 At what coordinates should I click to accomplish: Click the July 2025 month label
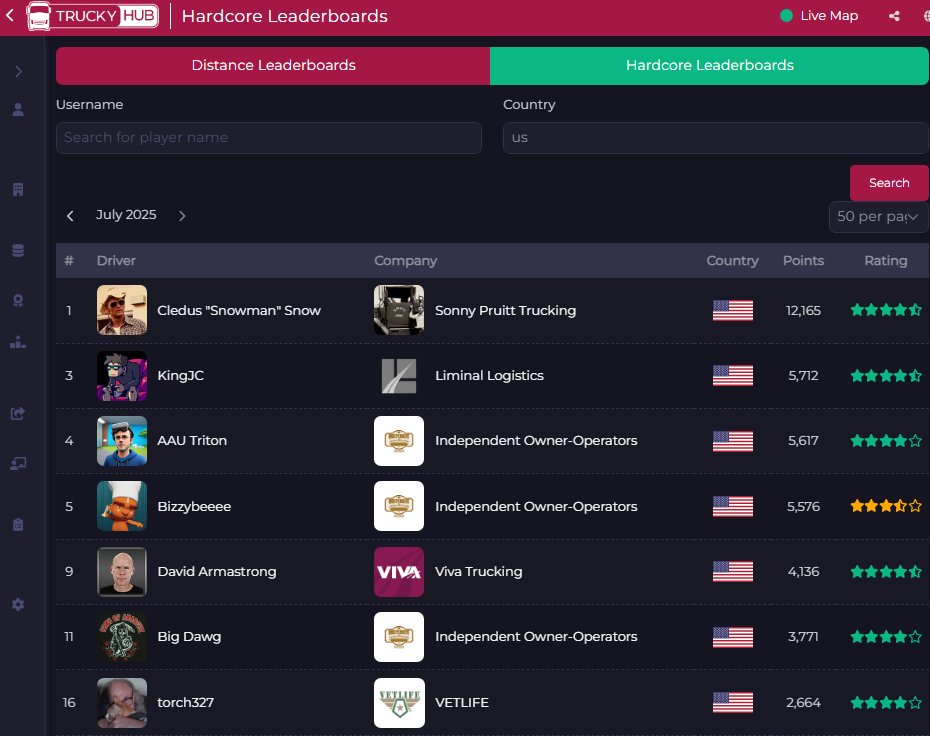pyautogui.click(x=126, y=215)
